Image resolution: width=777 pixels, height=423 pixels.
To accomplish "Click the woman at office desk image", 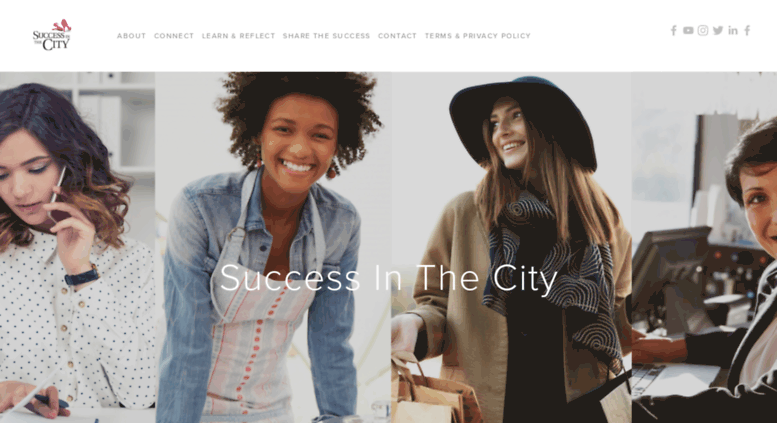I will pyautogui.click(x=704, y=247).
